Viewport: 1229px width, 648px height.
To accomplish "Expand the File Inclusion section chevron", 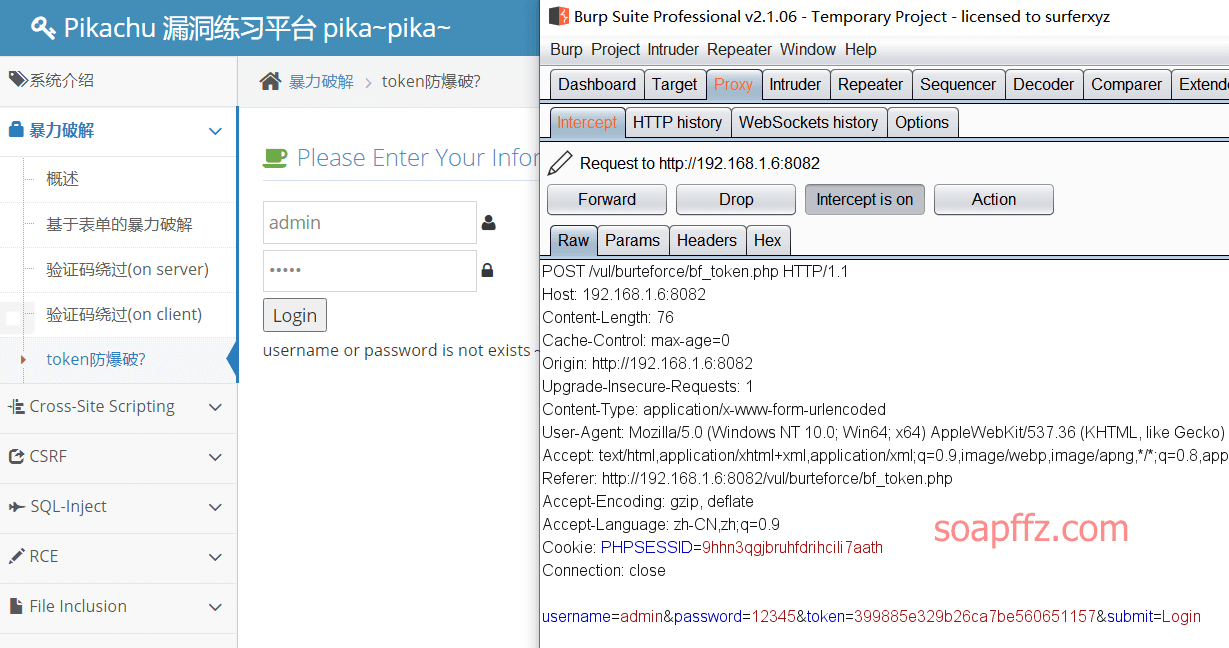I will pyautogui.click(x=215, y=607).
